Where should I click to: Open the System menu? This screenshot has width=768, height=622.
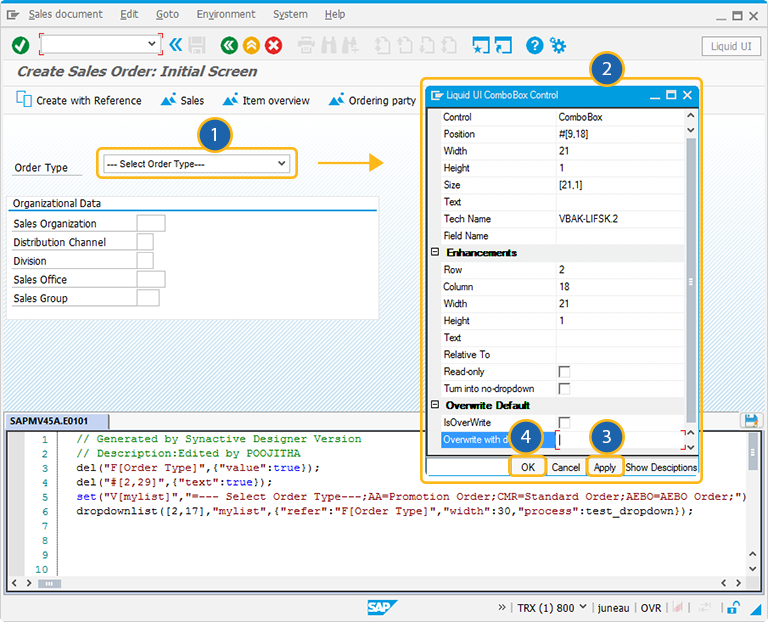pyautogui.click(x=290, y=14)
